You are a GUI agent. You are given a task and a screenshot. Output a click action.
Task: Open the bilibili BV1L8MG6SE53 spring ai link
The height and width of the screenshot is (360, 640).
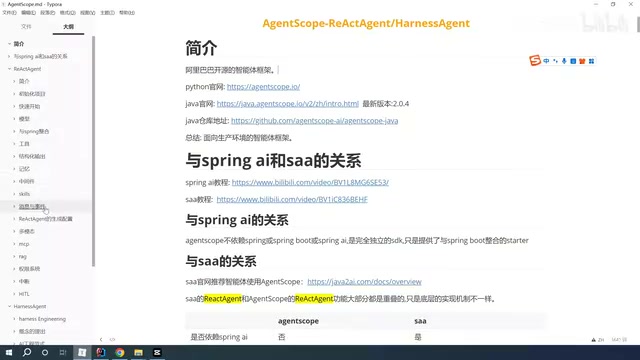[x=310, y=182]
